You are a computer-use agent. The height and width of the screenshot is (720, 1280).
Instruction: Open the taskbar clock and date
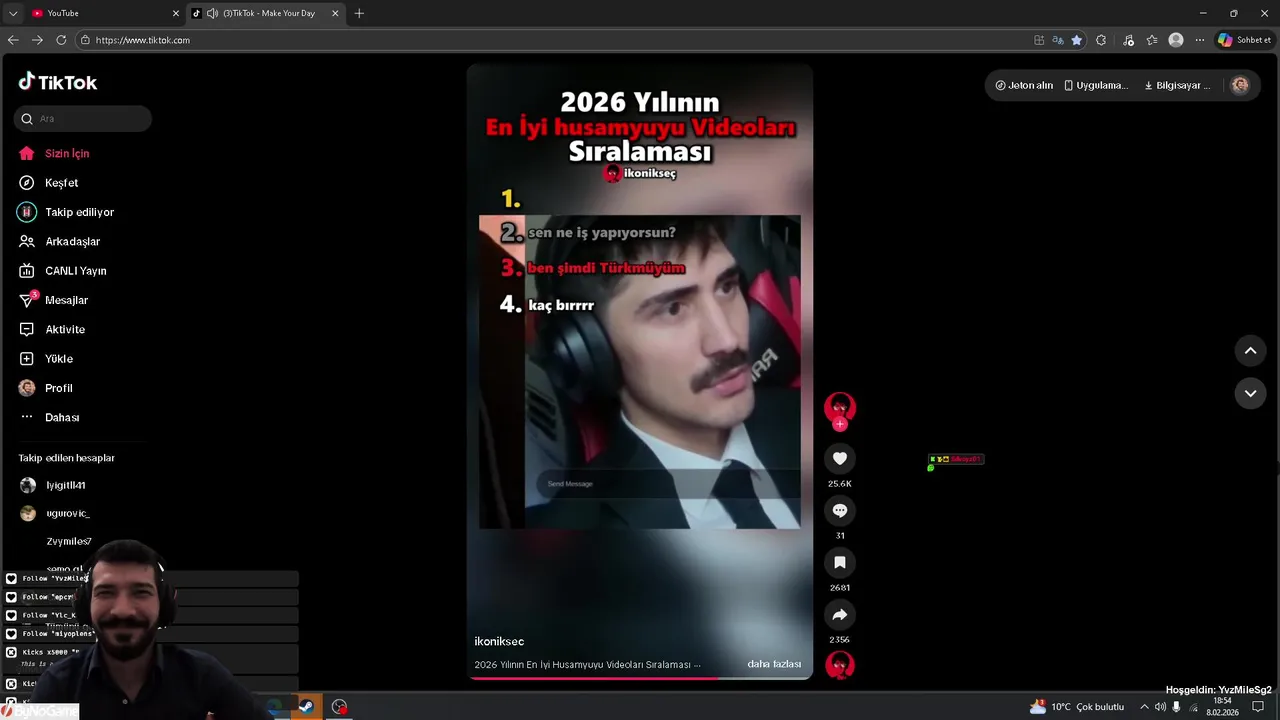coord(1222,707)
